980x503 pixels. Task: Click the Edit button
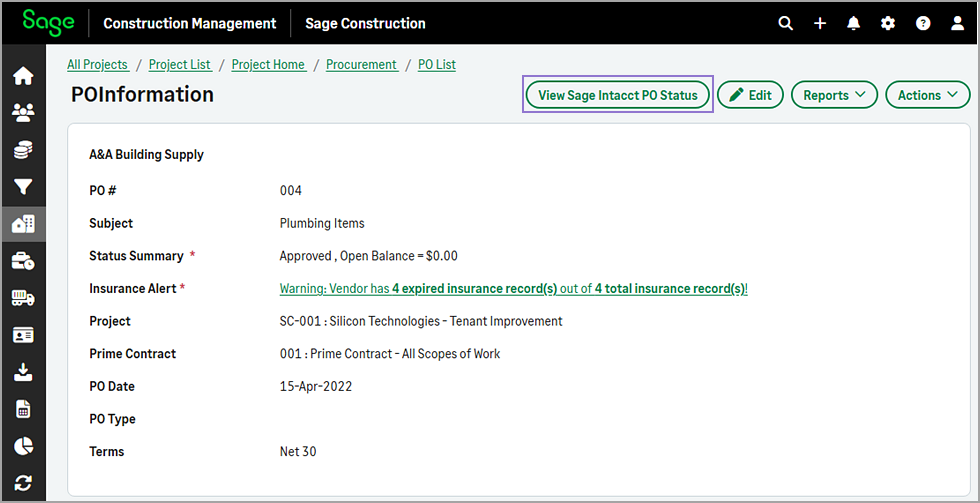click(750, 95)
